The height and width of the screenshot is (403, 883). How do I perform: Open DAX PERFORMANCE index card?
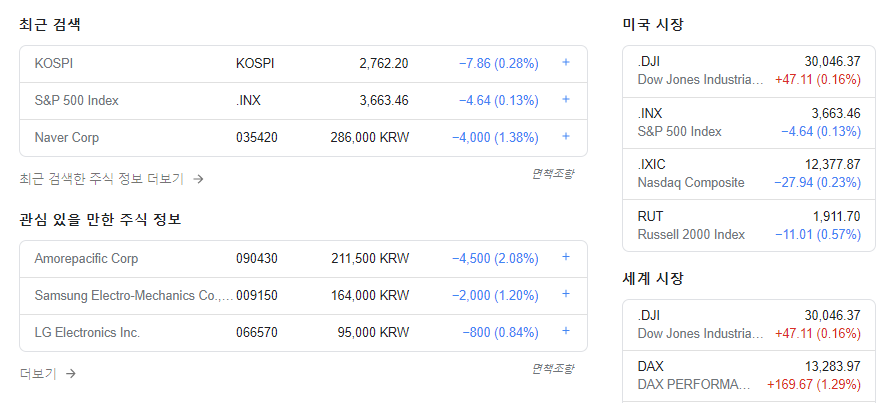[x=749, y=376]
